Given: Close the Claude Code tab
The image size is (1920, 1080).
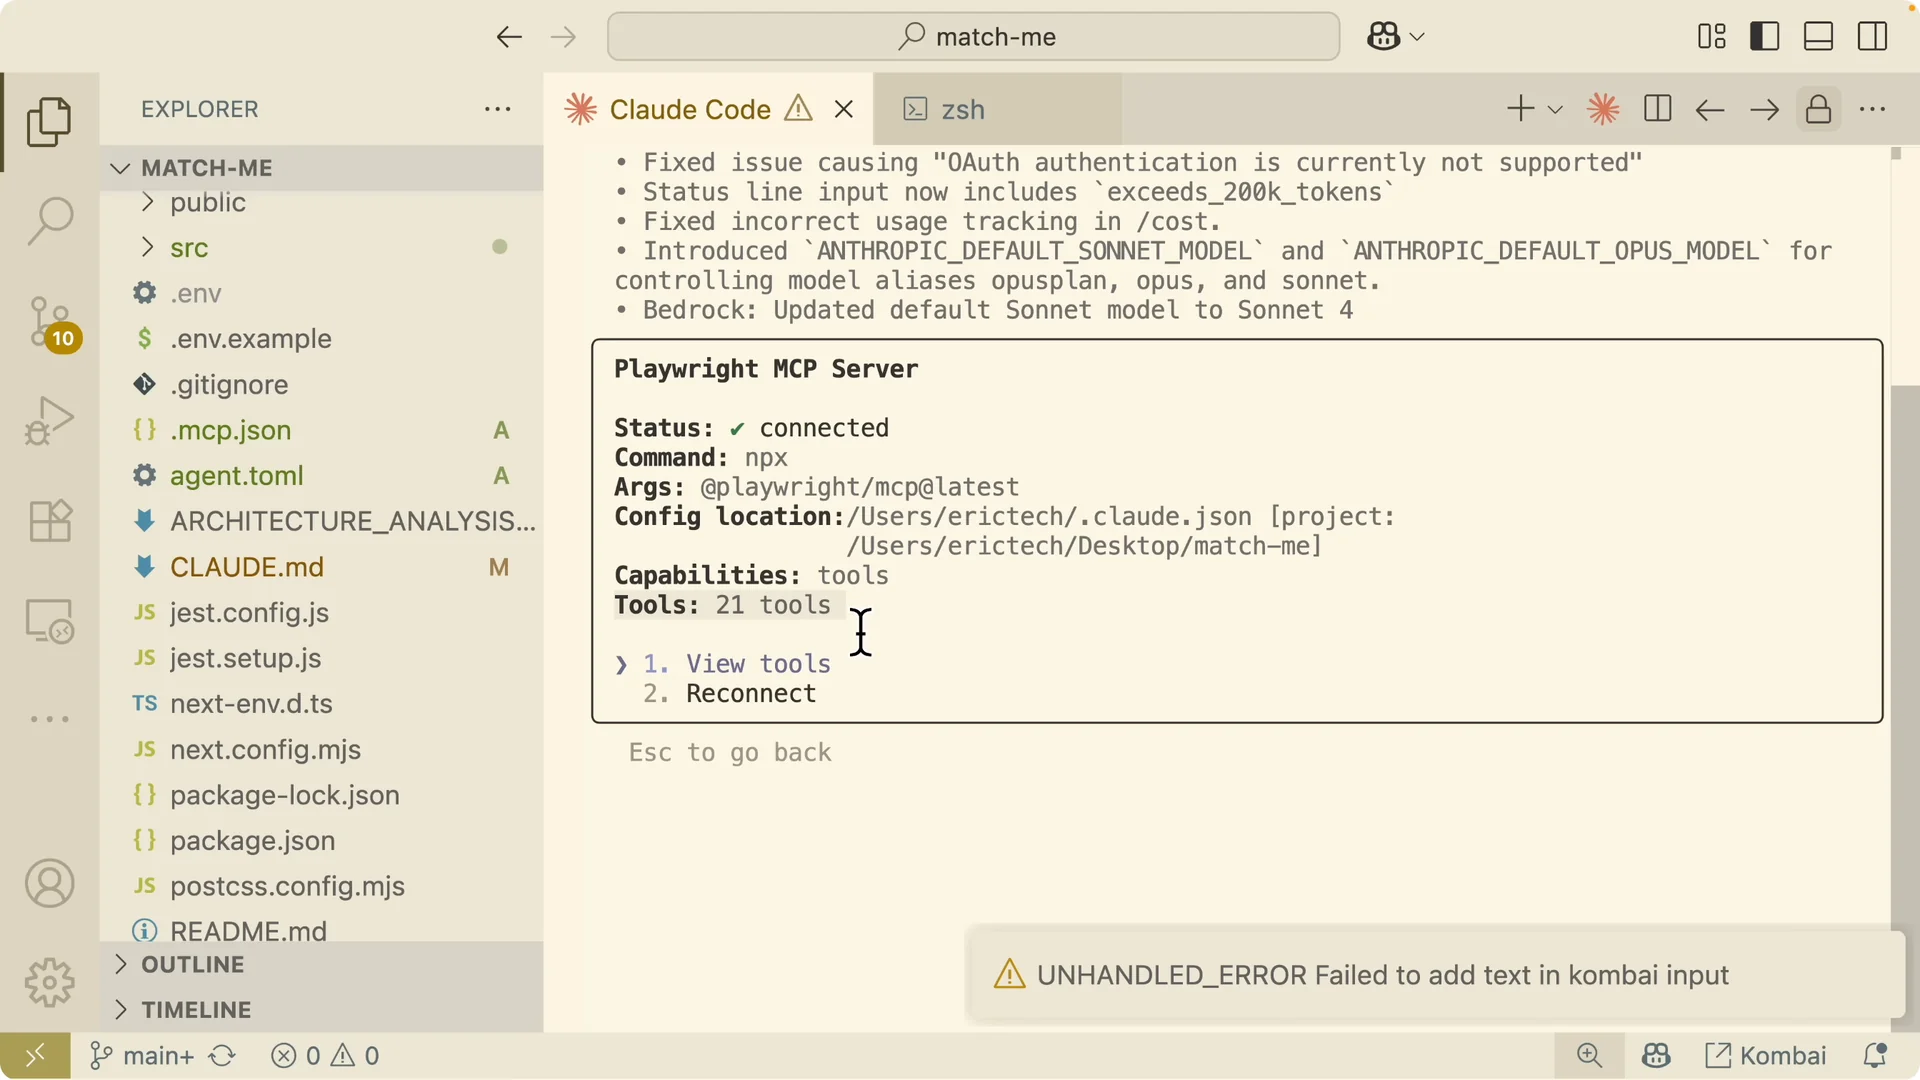Looking at the screenshot, I should coord(844,109).
